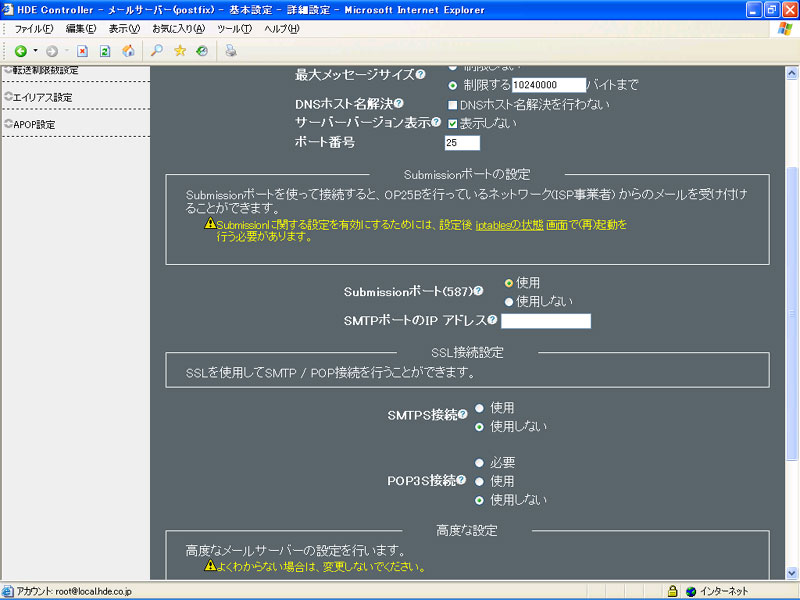Click the エイリアス設定 bullet icon
800x600 pixels.
pos(8,96)
